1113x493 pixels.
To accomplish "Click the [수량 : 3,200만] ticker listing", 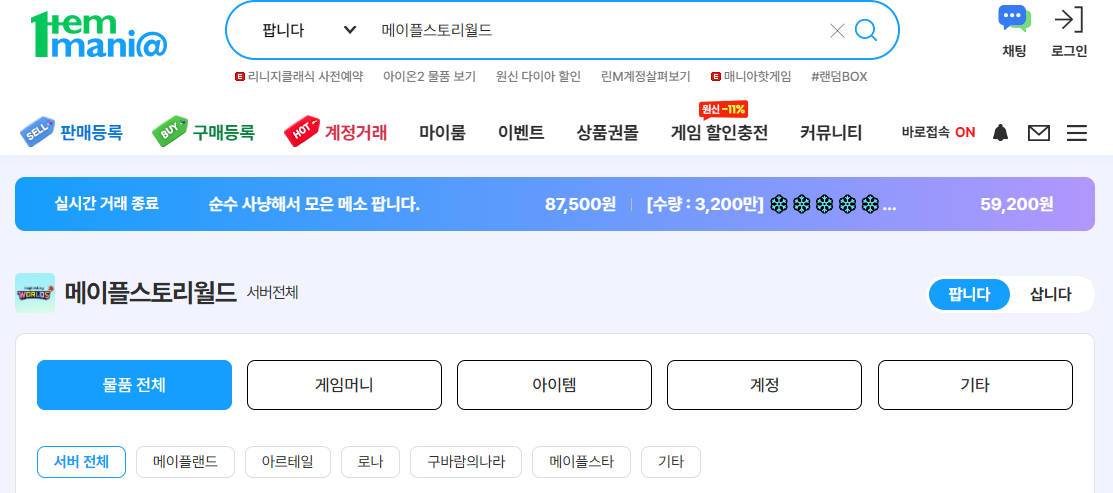I will tap(772, 204).
